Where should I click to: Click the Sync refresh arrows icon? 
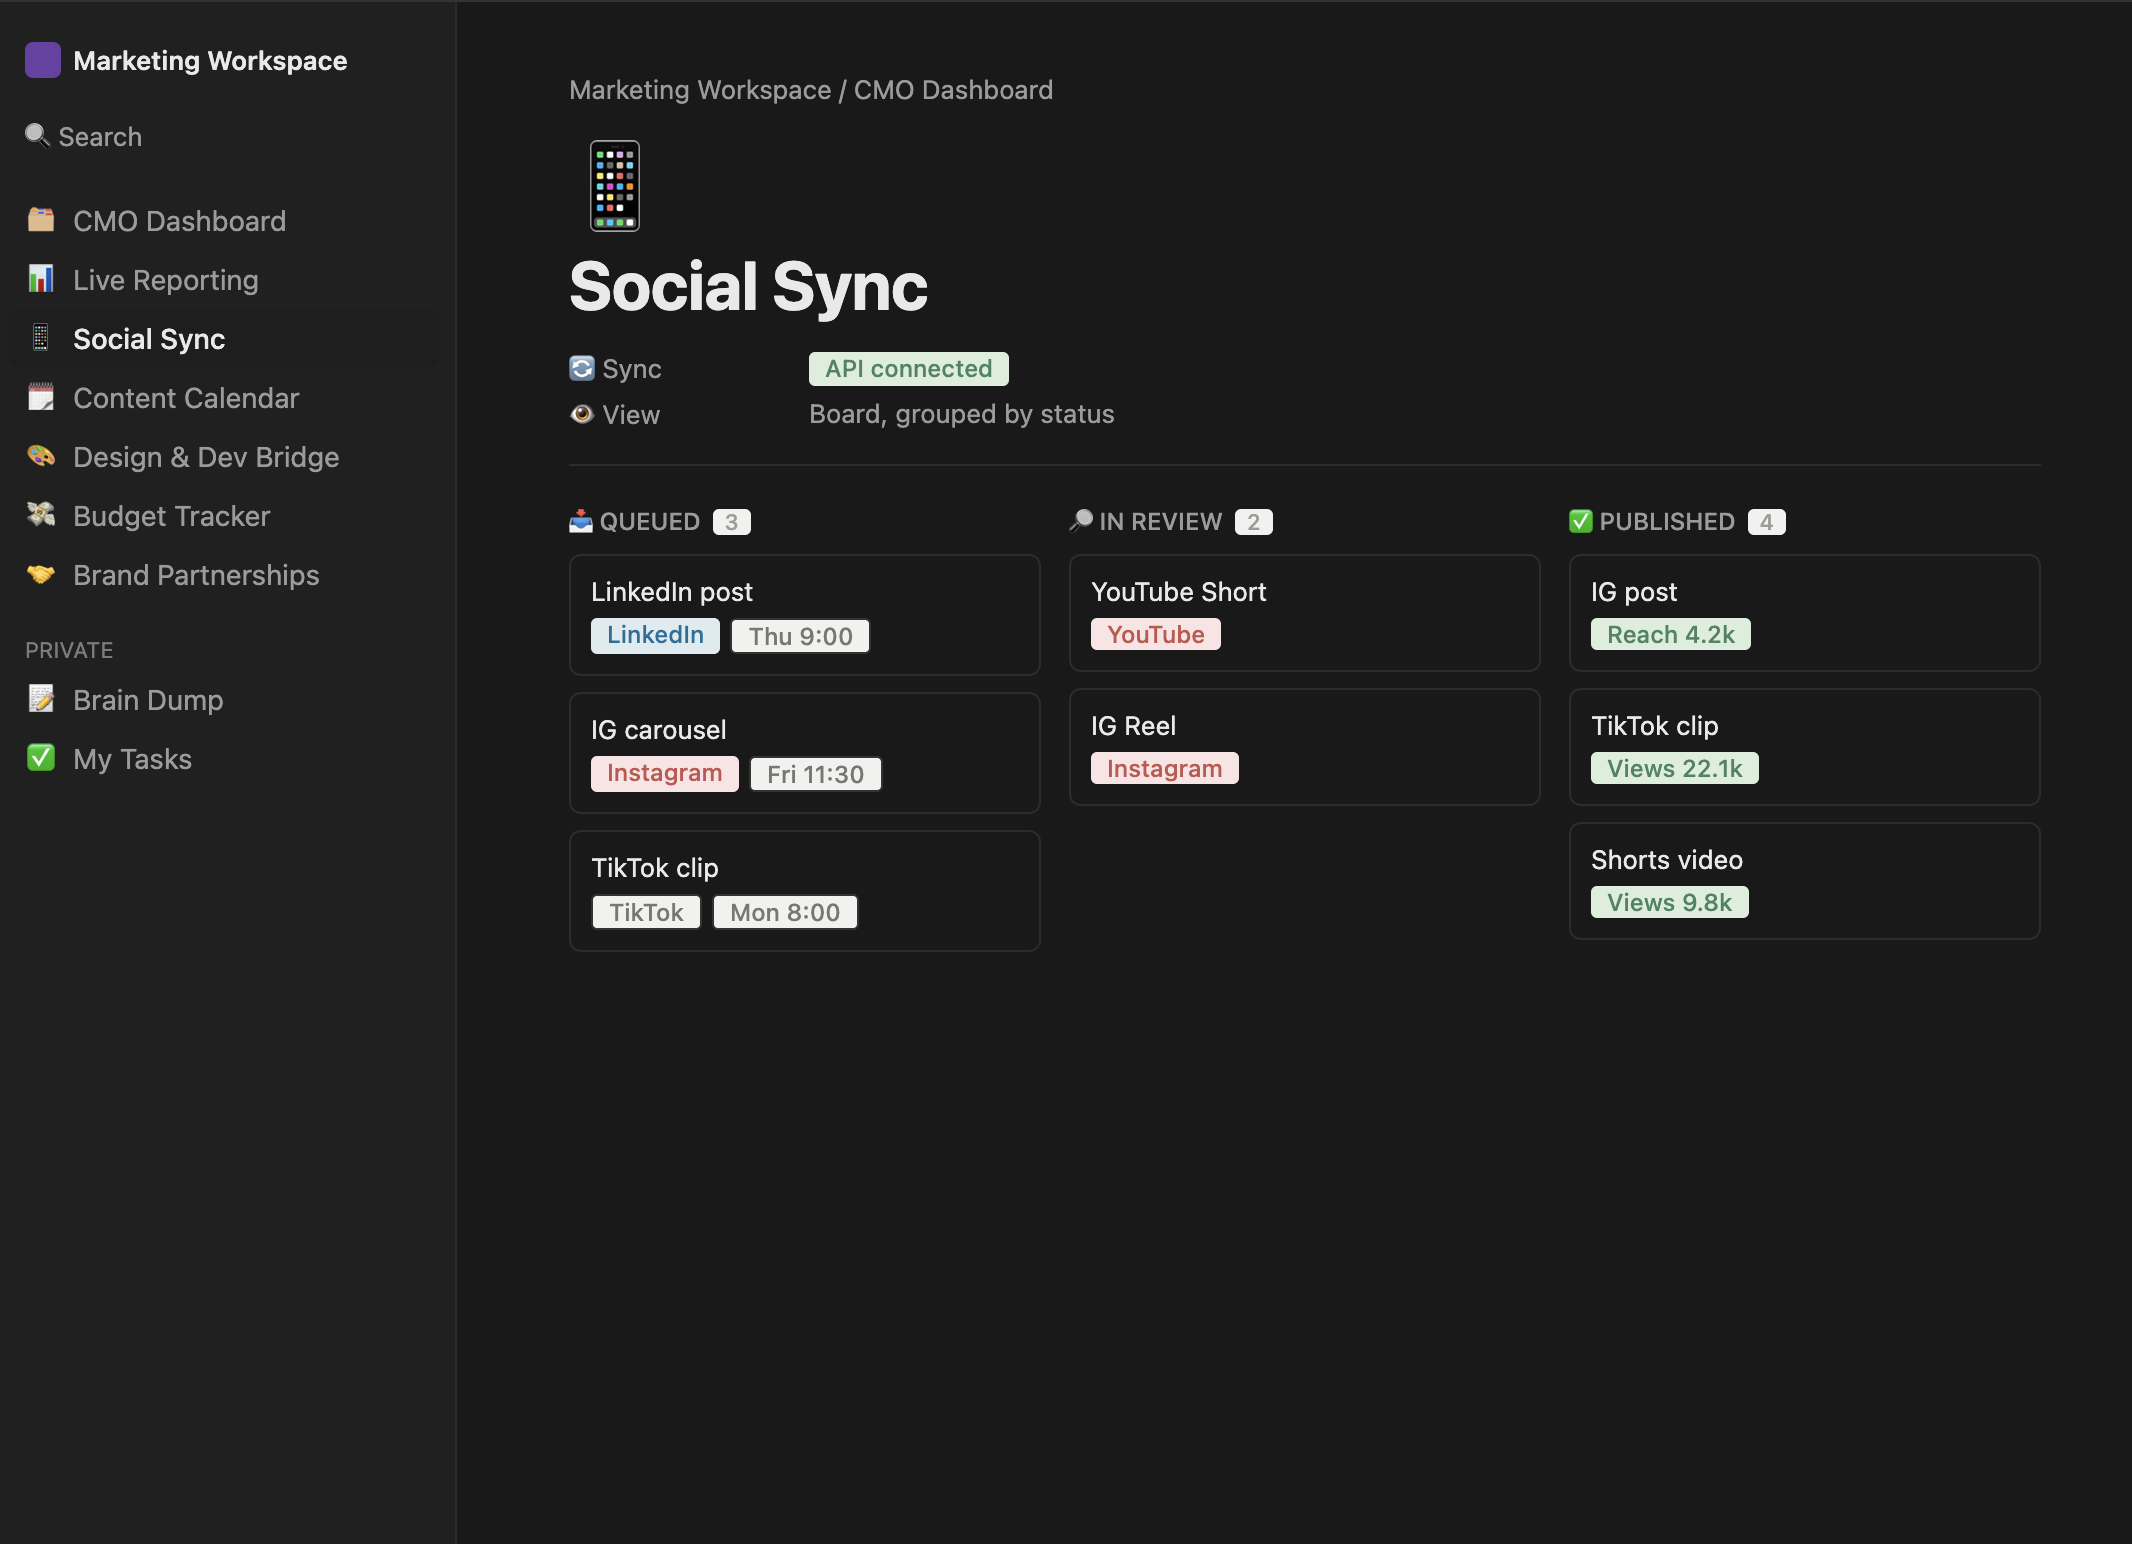click(582, 368)
